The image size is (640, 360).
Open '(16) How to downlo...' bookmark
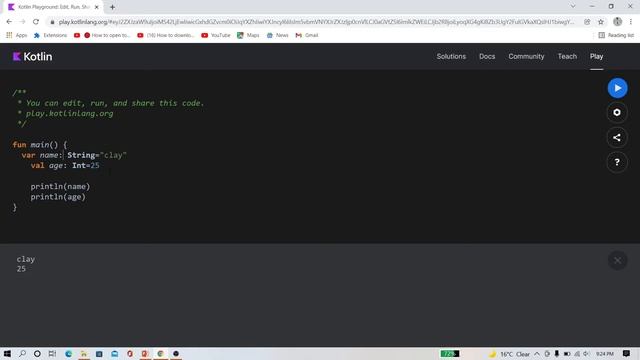click(166, 35)
